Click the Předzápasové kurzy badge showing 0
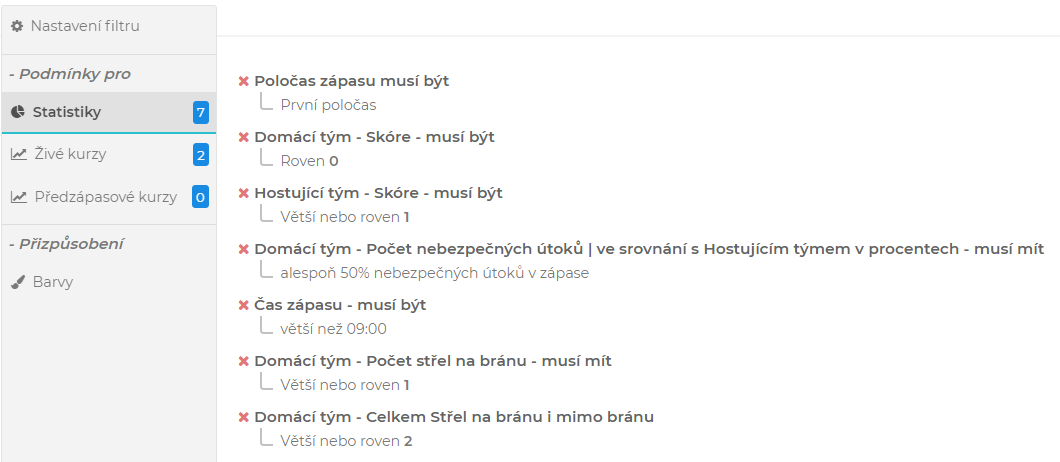Viewport: 1060px width, 462px height. point(201,197)
